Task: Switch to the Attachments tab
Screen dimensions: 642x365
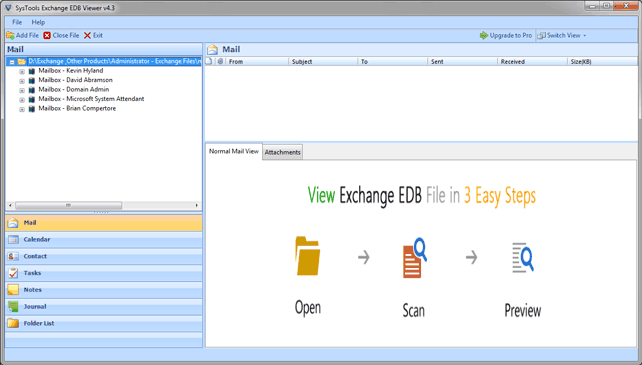Action: [283, 152]
